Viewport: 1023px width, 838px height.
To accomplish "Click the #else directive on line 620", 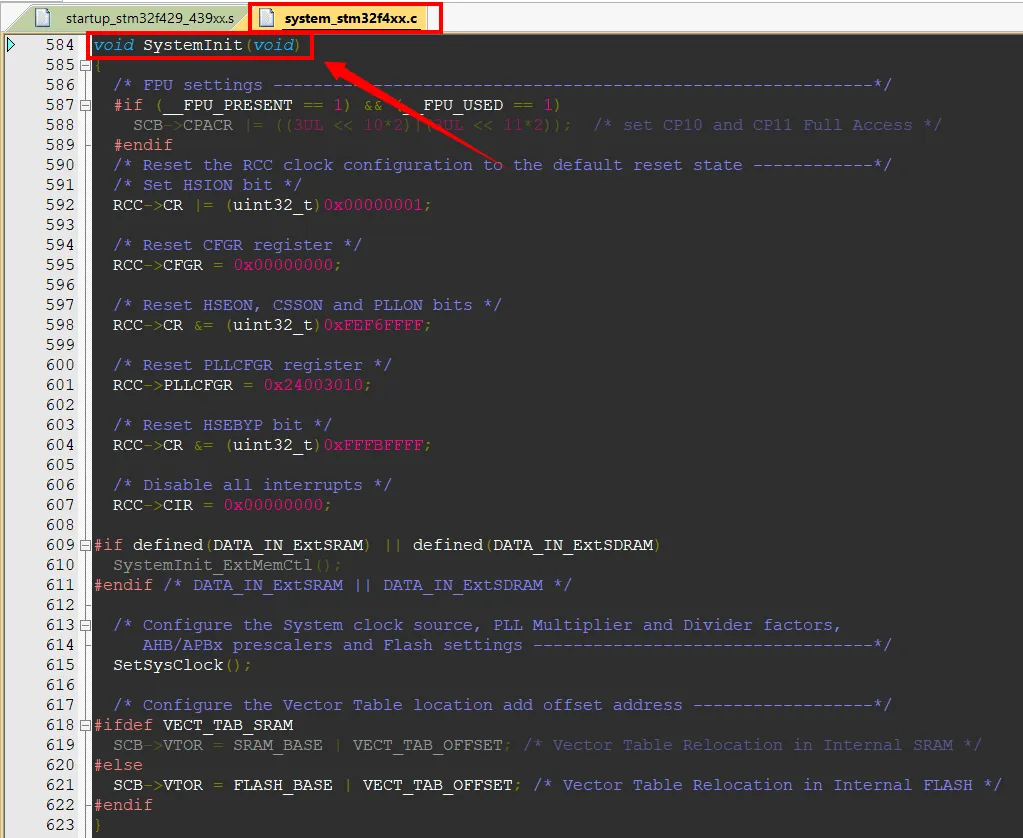I will tap(118, 765).
